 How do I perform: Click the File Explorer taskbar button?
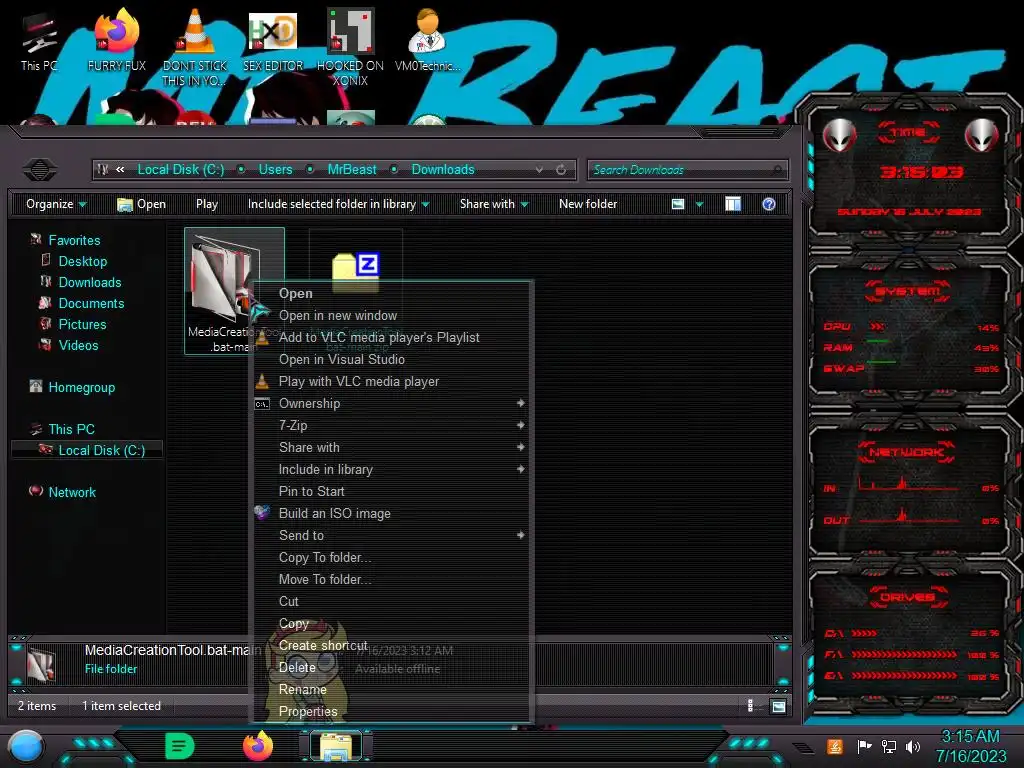(336, 746)
